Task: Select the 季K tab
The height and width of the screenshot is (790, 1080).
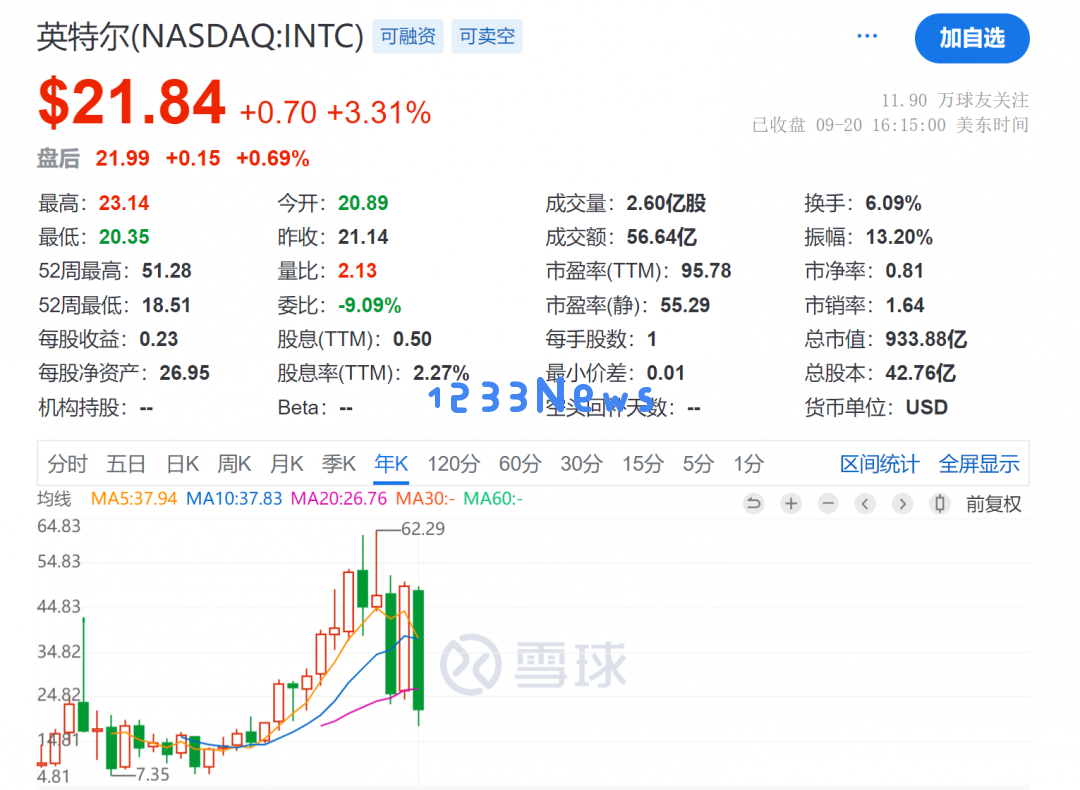Action: point(339,464)
